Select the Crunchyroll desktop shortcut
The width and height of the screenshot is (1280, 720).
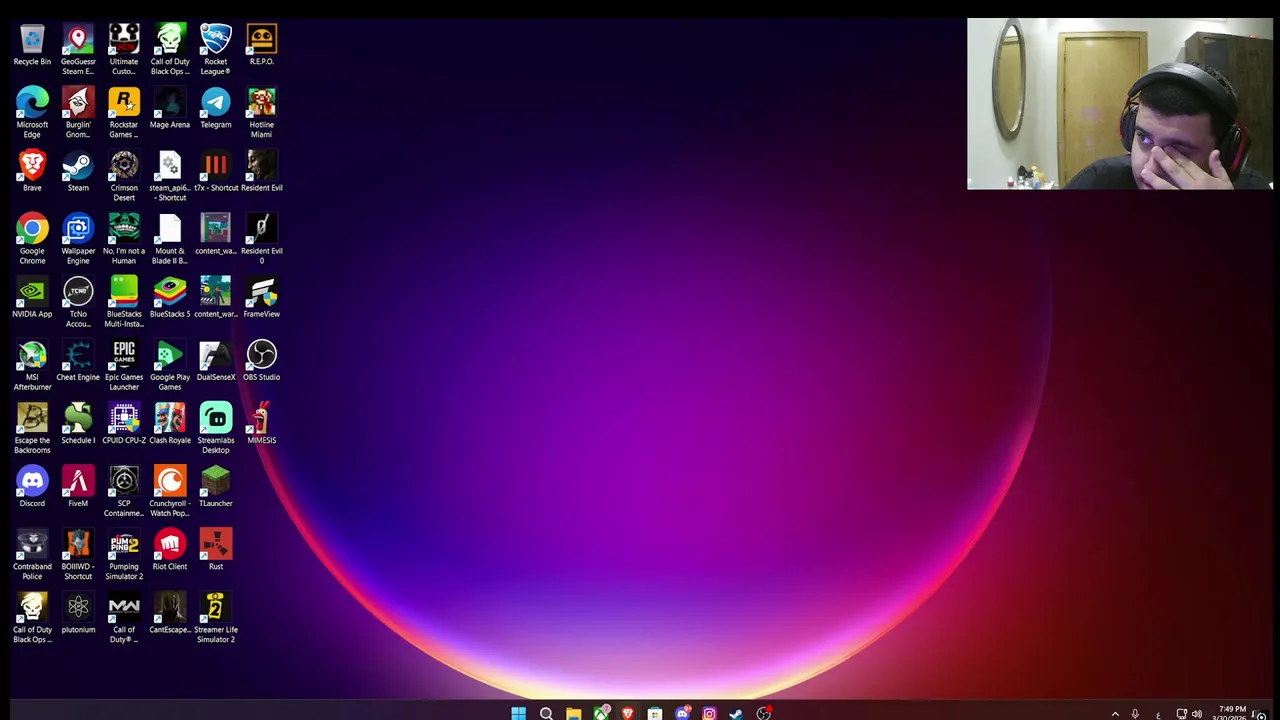pos(170,491)
